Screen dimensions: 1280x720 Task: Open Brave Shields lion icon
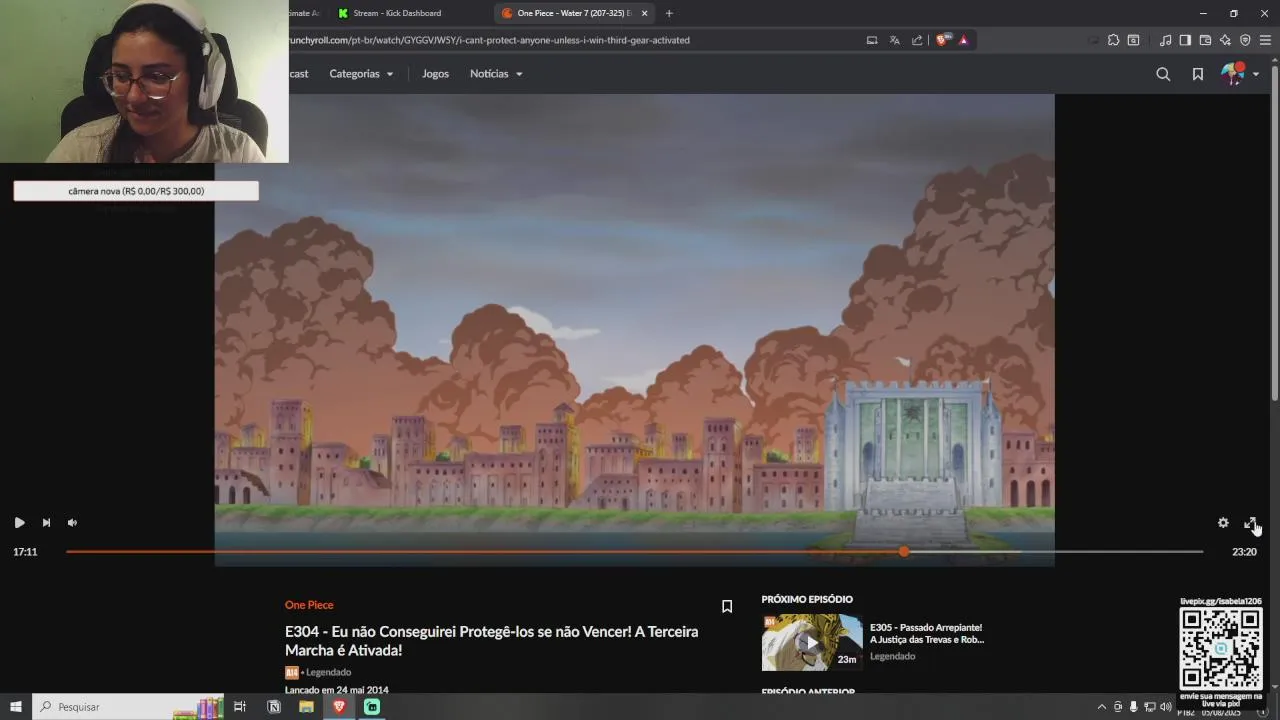point(943,40)
